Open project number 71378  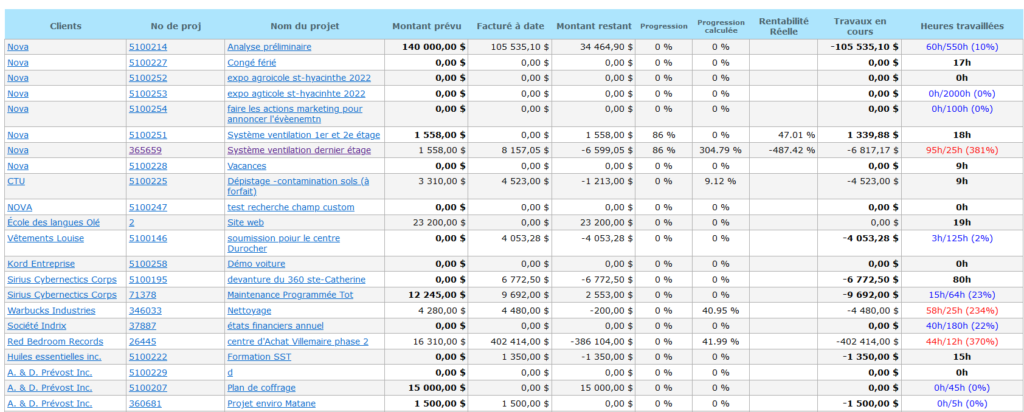[142, 295]
